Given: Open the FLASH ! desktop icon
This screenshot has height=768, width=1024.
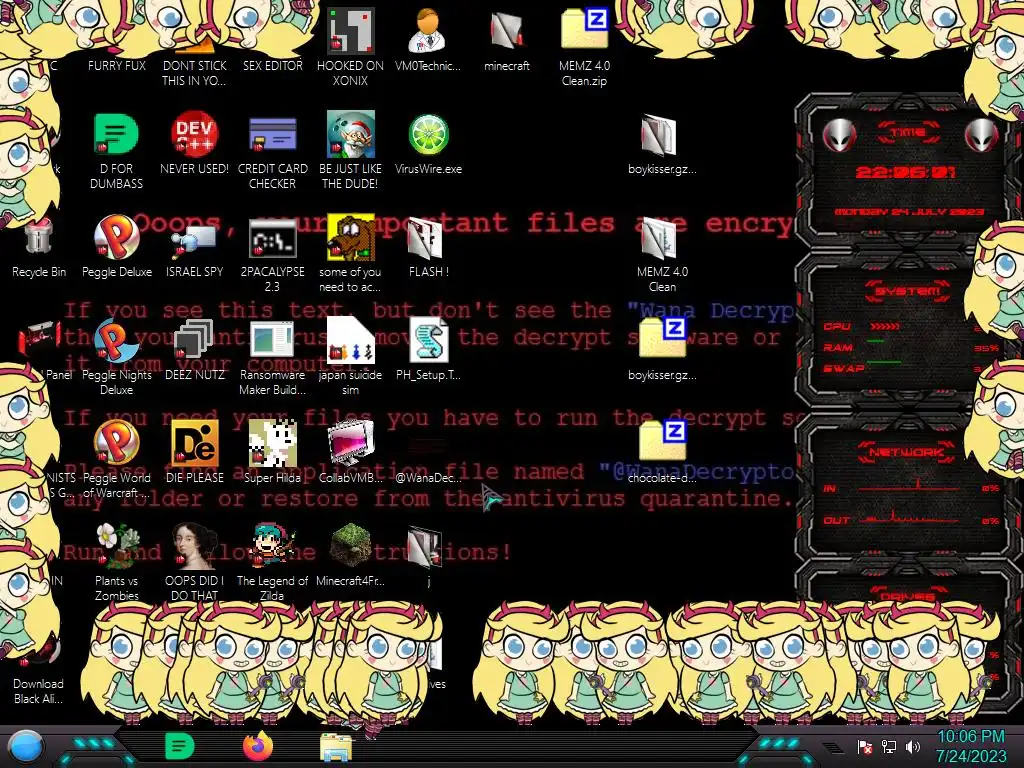Looking at the screenshot, I should [428, 247].
